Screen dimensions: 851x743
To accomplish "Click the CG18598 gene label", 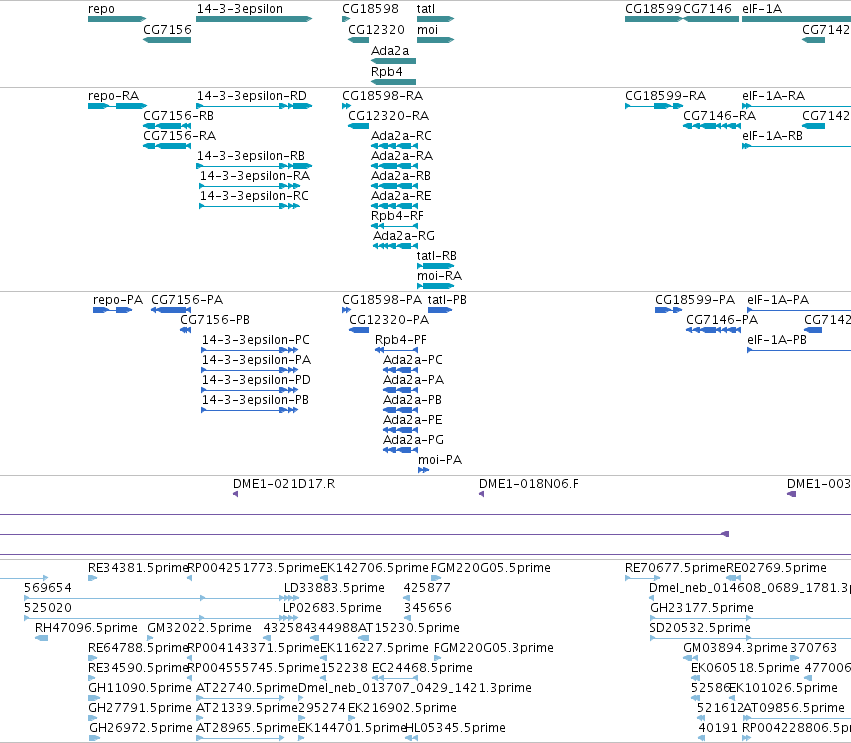I will coord(370,9).
